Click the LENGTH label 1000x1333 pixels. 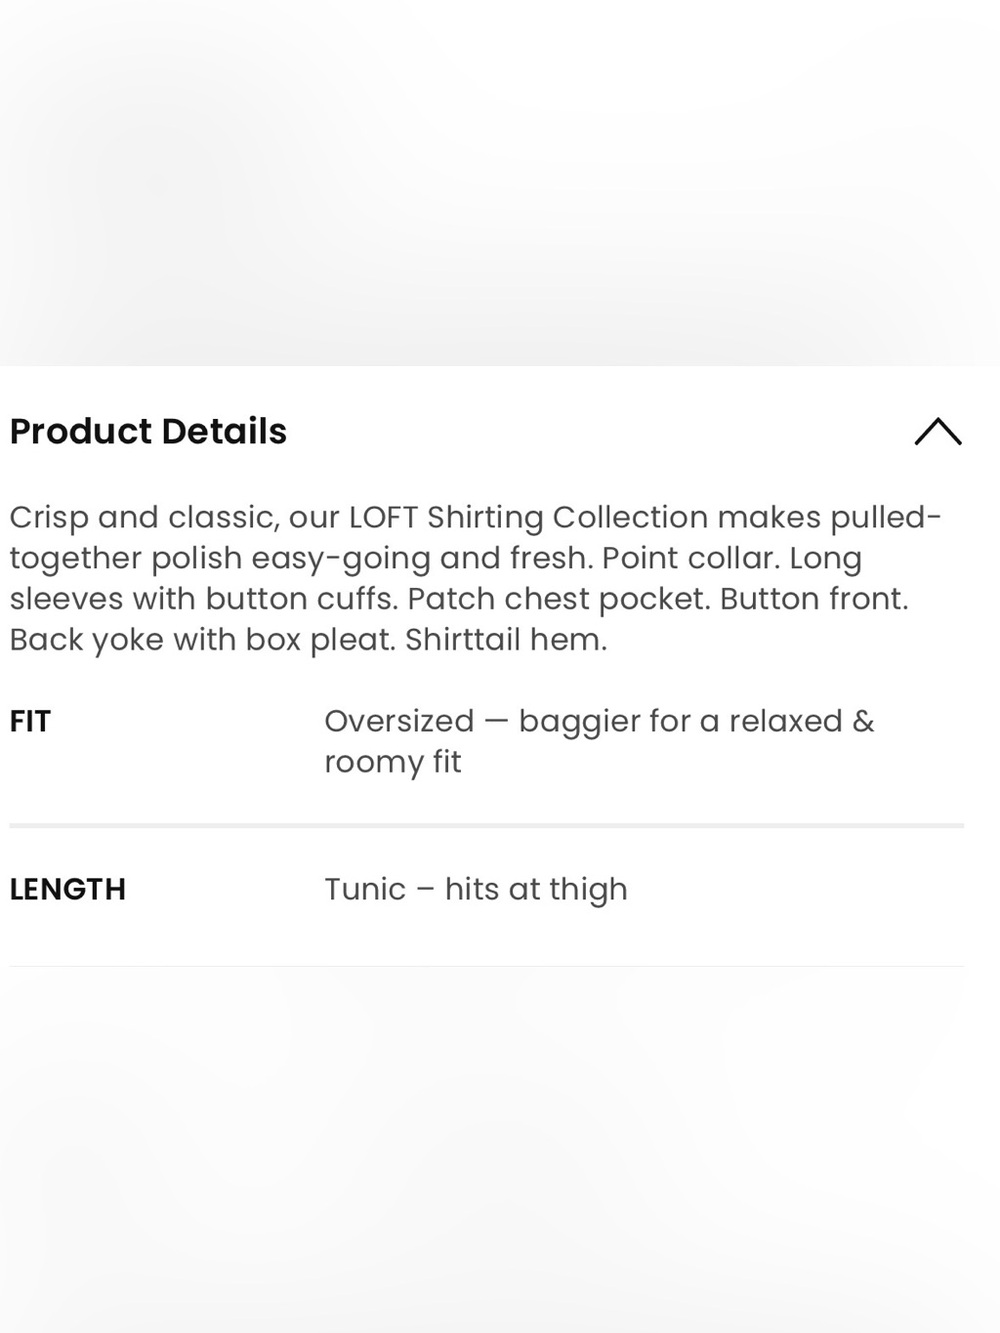(68, 889)
